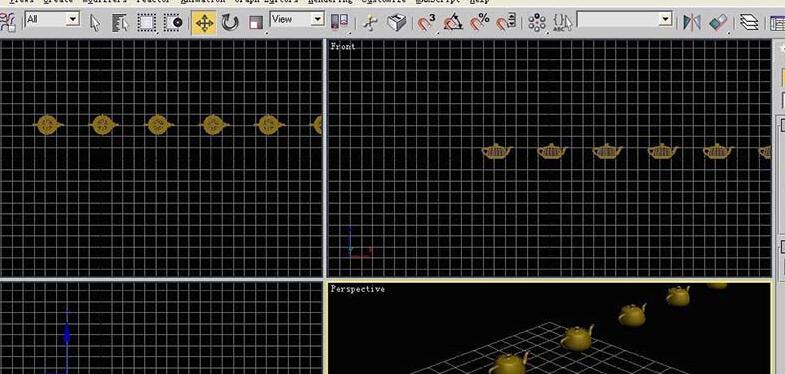This screenshot has height=374, width=785.
Task: Choose the Rectangular Selection Region tool
Action: pyautogui.click(x=146, y=23)
